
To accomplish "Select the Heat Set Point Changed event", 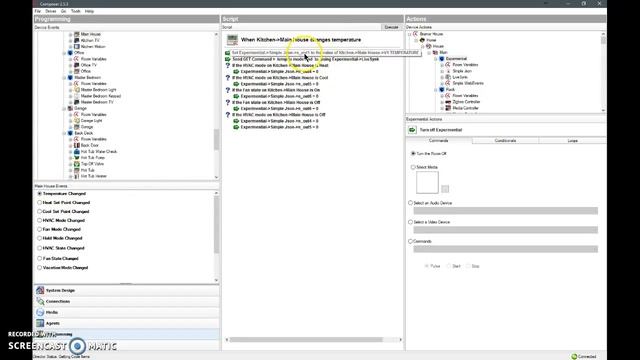I will tap(40, 202).
